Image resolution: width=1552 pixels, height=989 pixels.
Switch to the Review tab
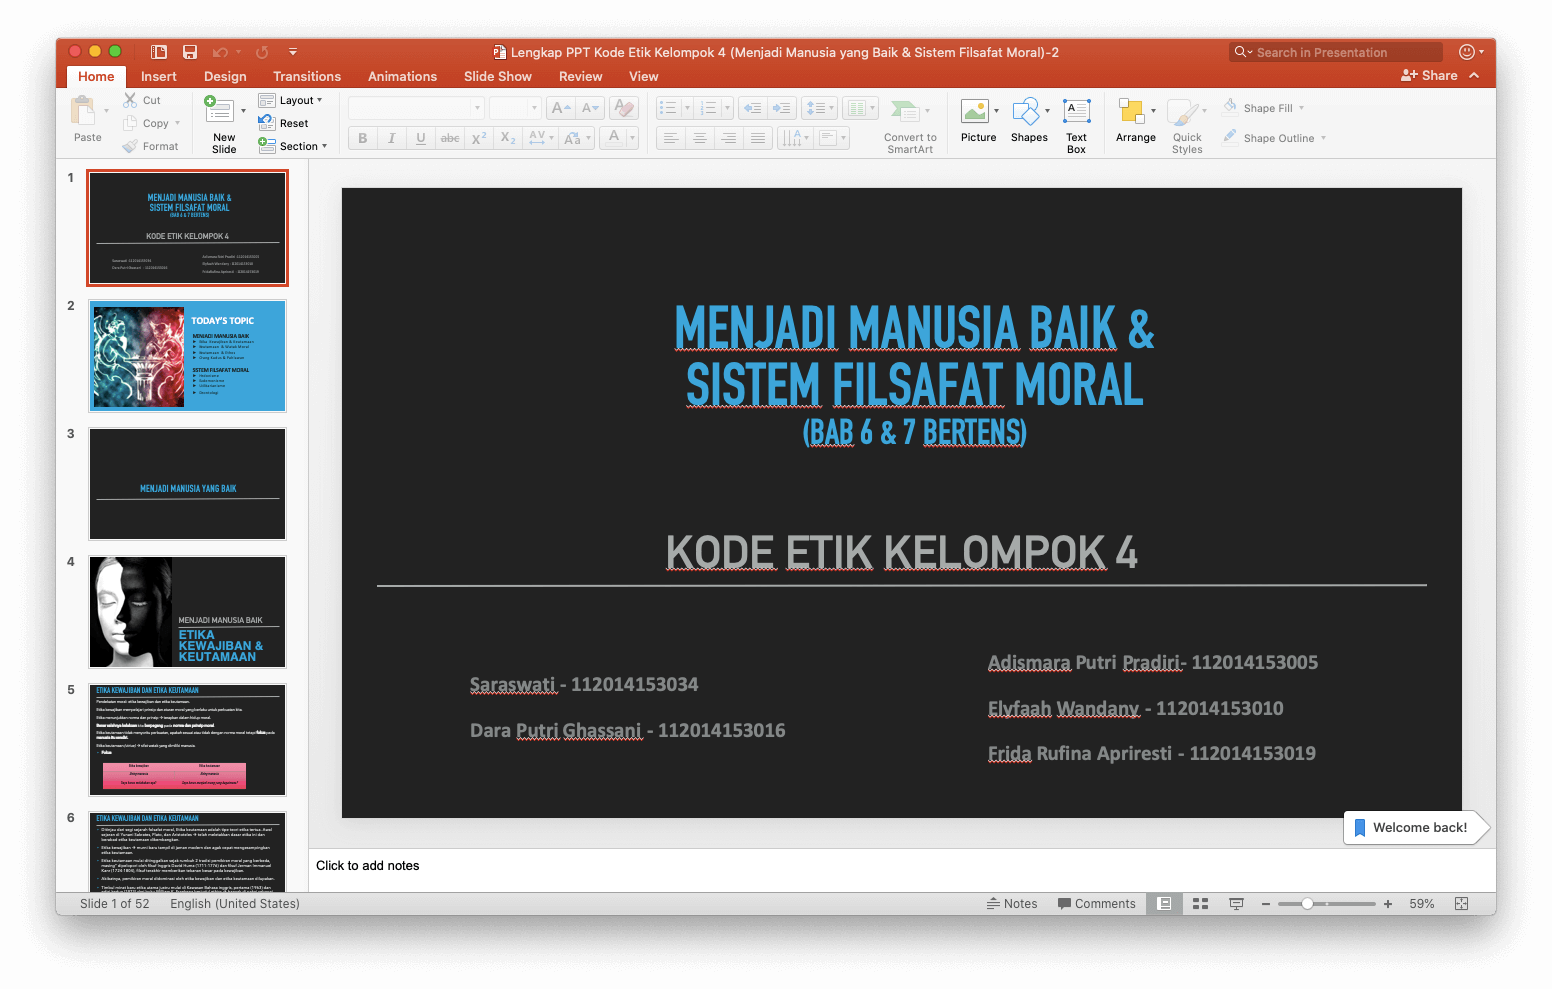580,76
